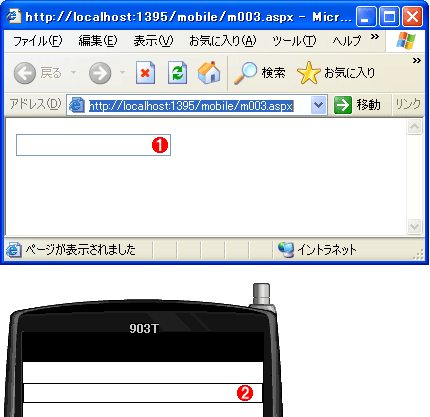Click the Forward arrow icon

[x=100, y=73]
